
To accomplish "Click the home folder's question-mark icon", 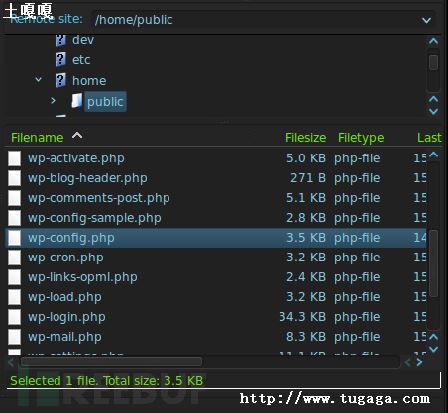I will [60, 80].
